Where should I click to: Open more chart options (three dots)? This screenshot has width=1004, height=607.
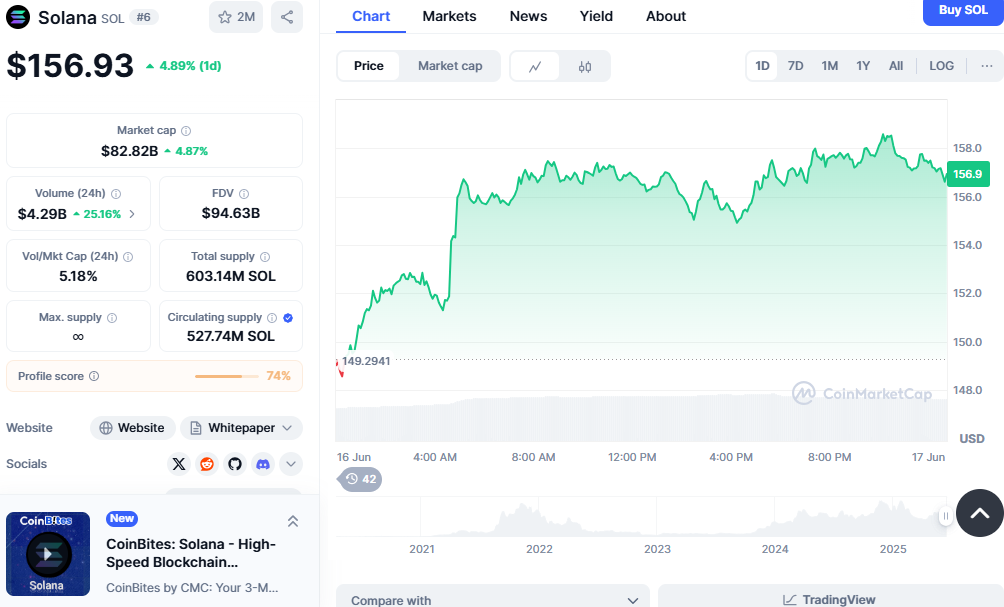click(987, 66)
